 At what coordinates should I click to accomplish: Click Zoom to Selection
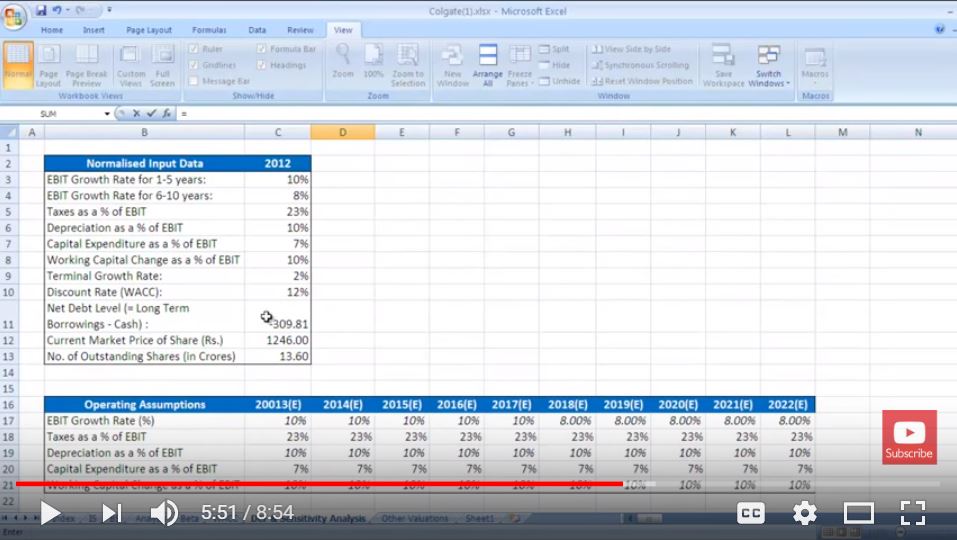tap(408, 65)
